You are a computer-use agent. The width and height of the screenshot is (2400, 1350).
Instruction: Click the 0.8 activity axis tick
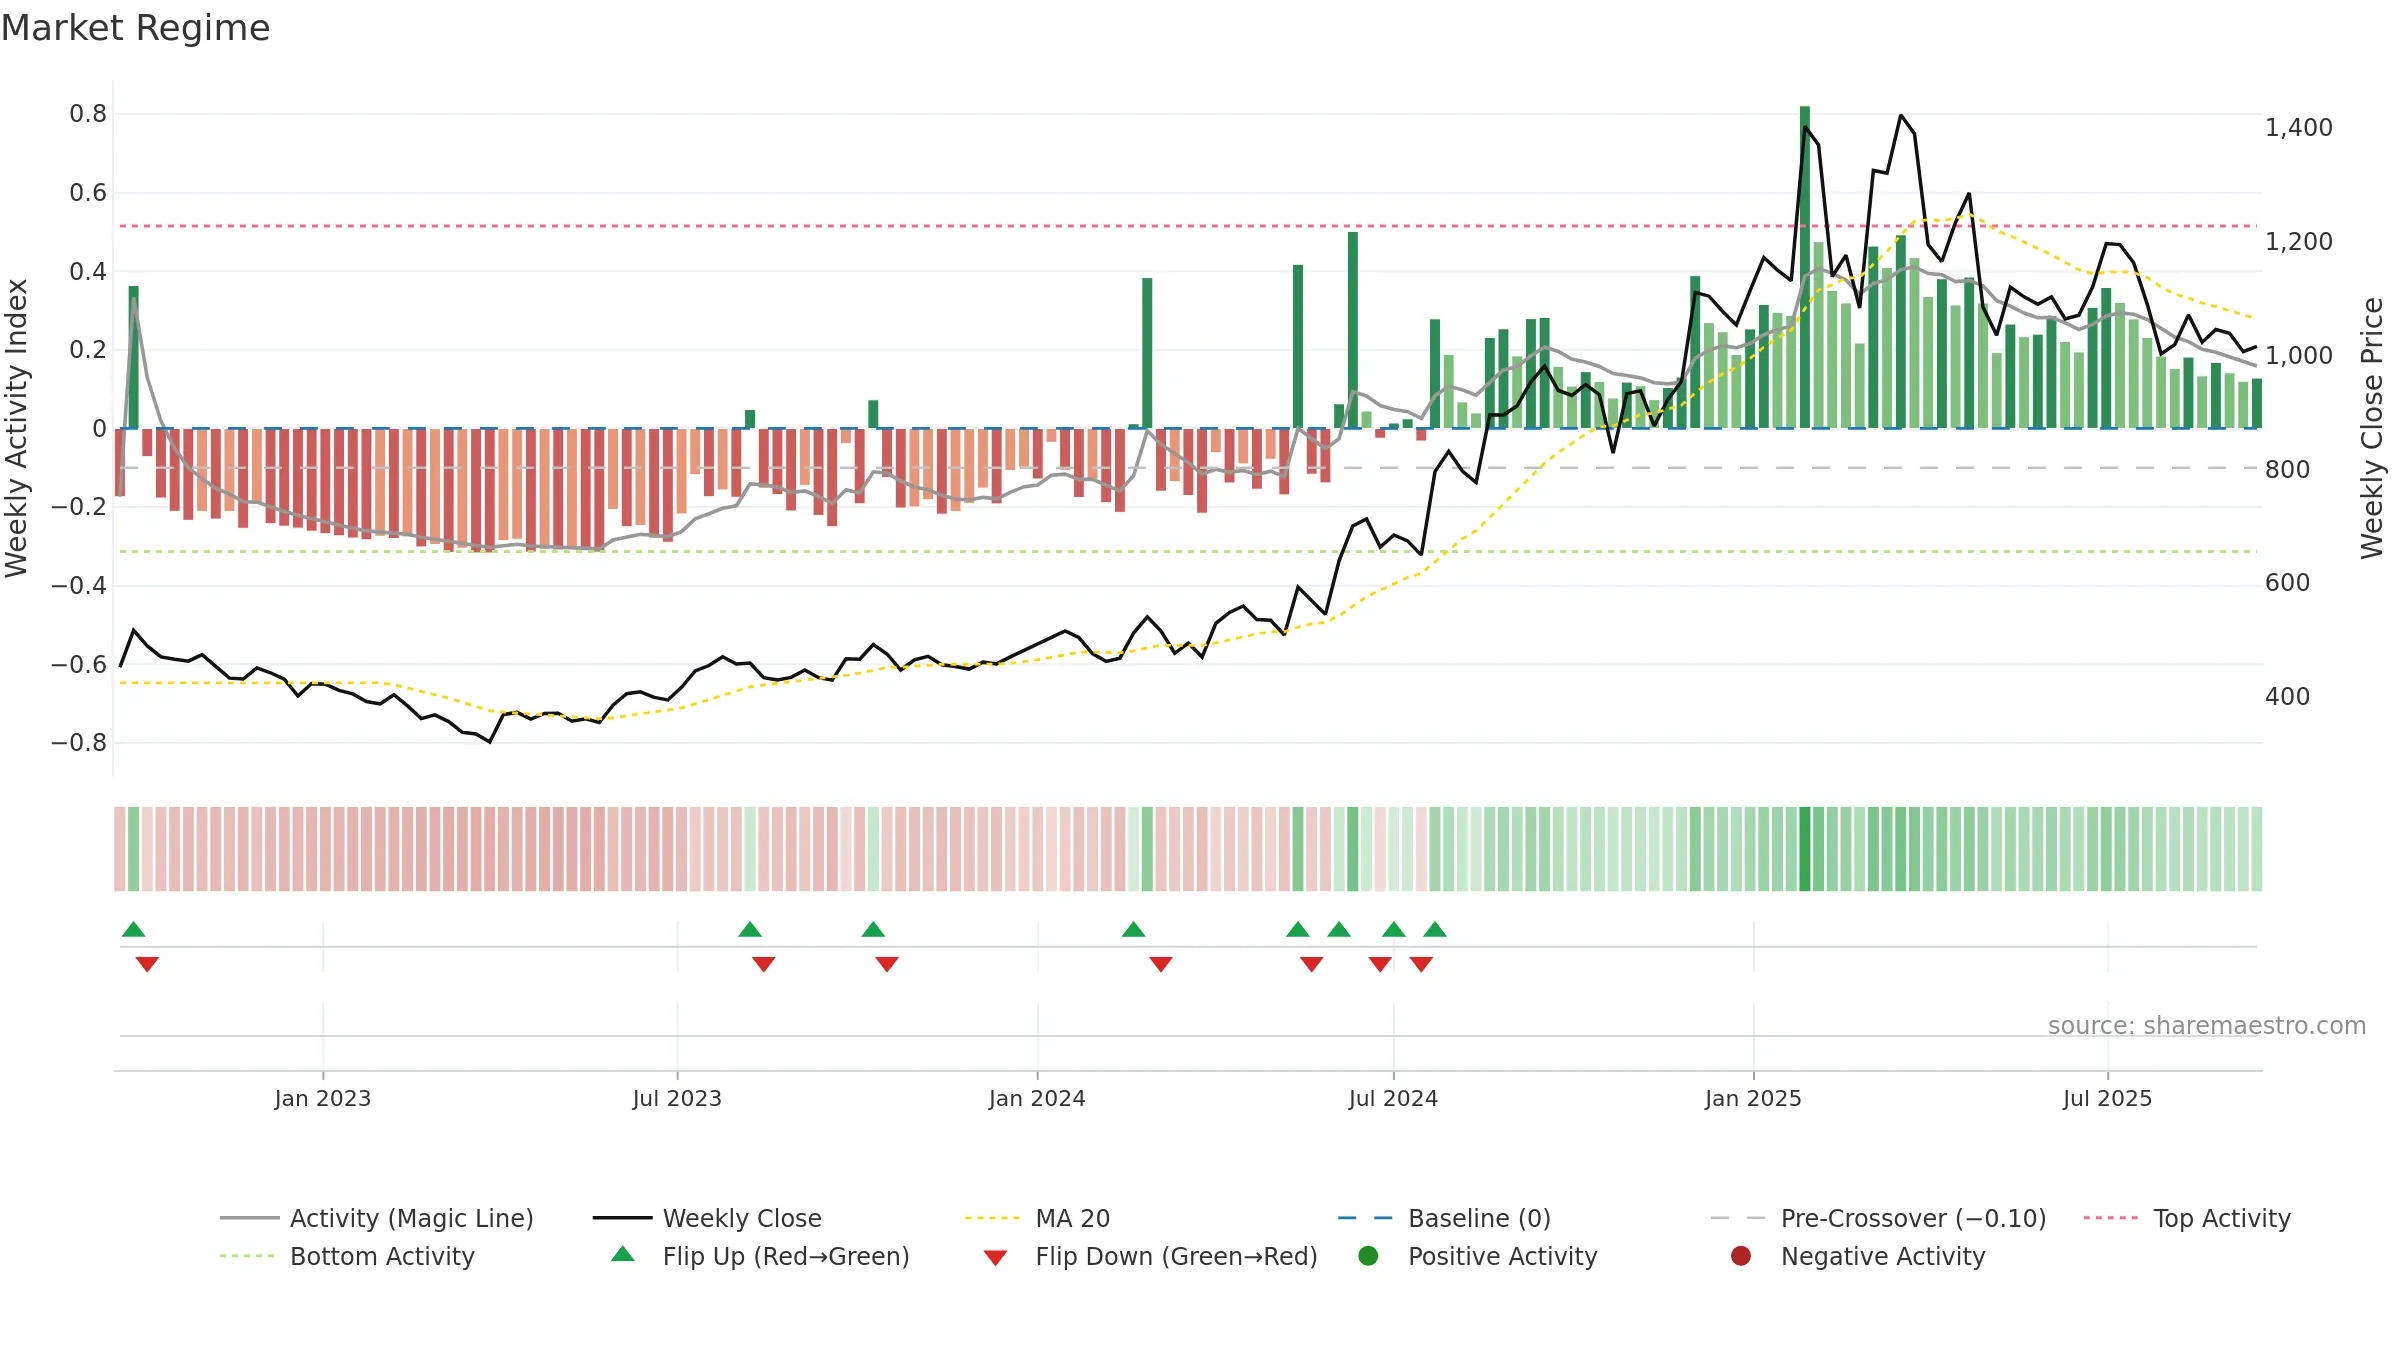click(x=88, y=114)
